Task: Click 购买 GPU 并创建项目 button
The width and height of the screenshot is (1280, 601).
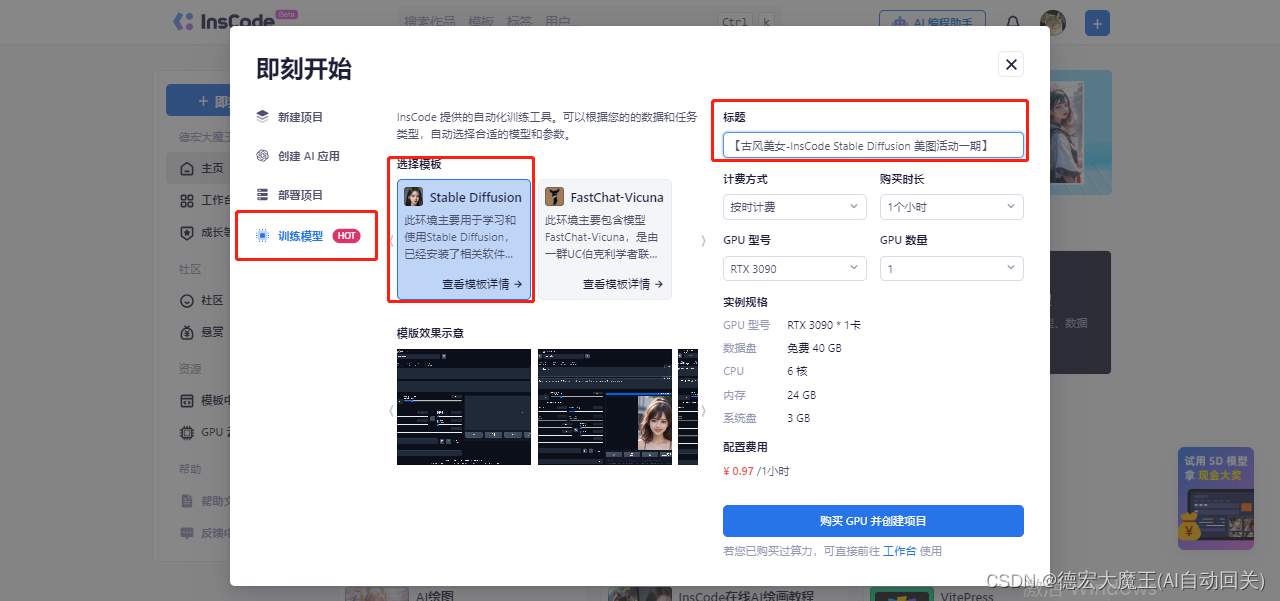Action: point(873,521)
